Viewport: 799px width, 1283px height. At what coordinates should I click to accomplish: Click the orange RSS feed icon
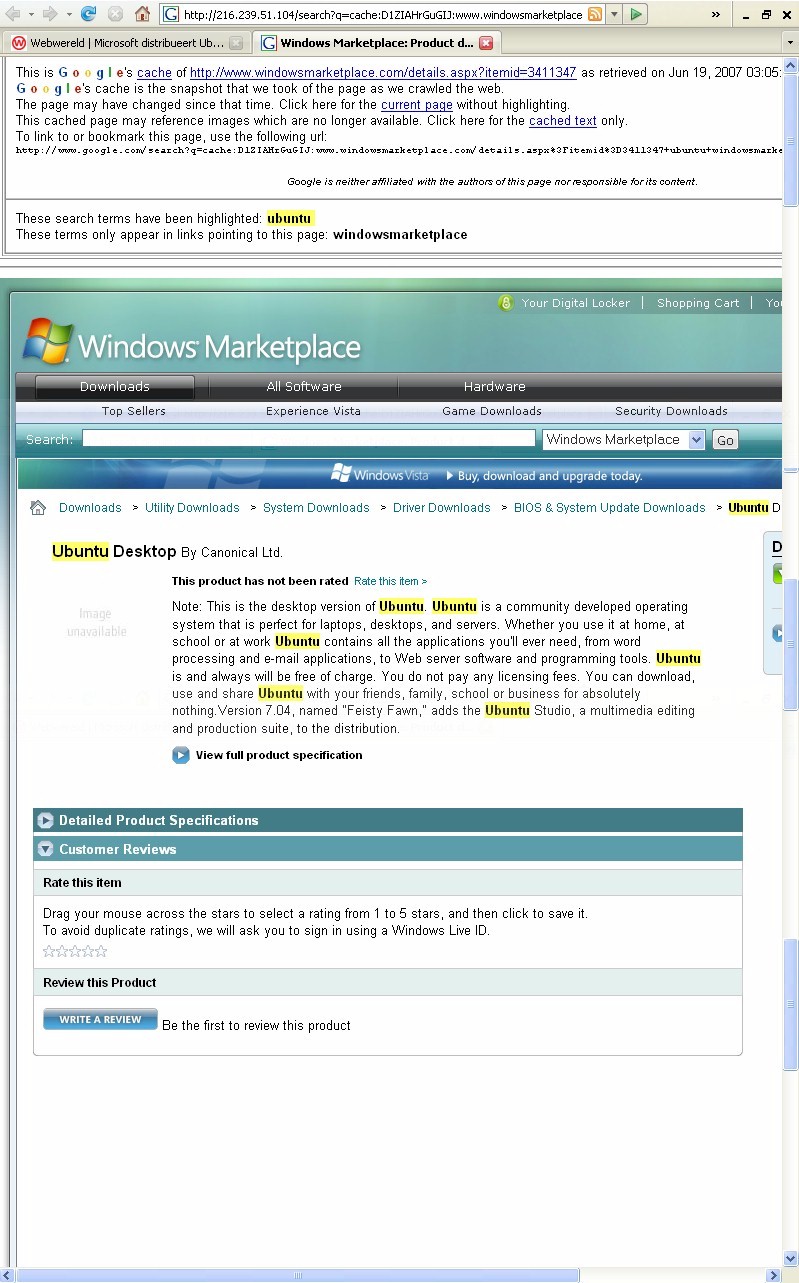(595, 15)
